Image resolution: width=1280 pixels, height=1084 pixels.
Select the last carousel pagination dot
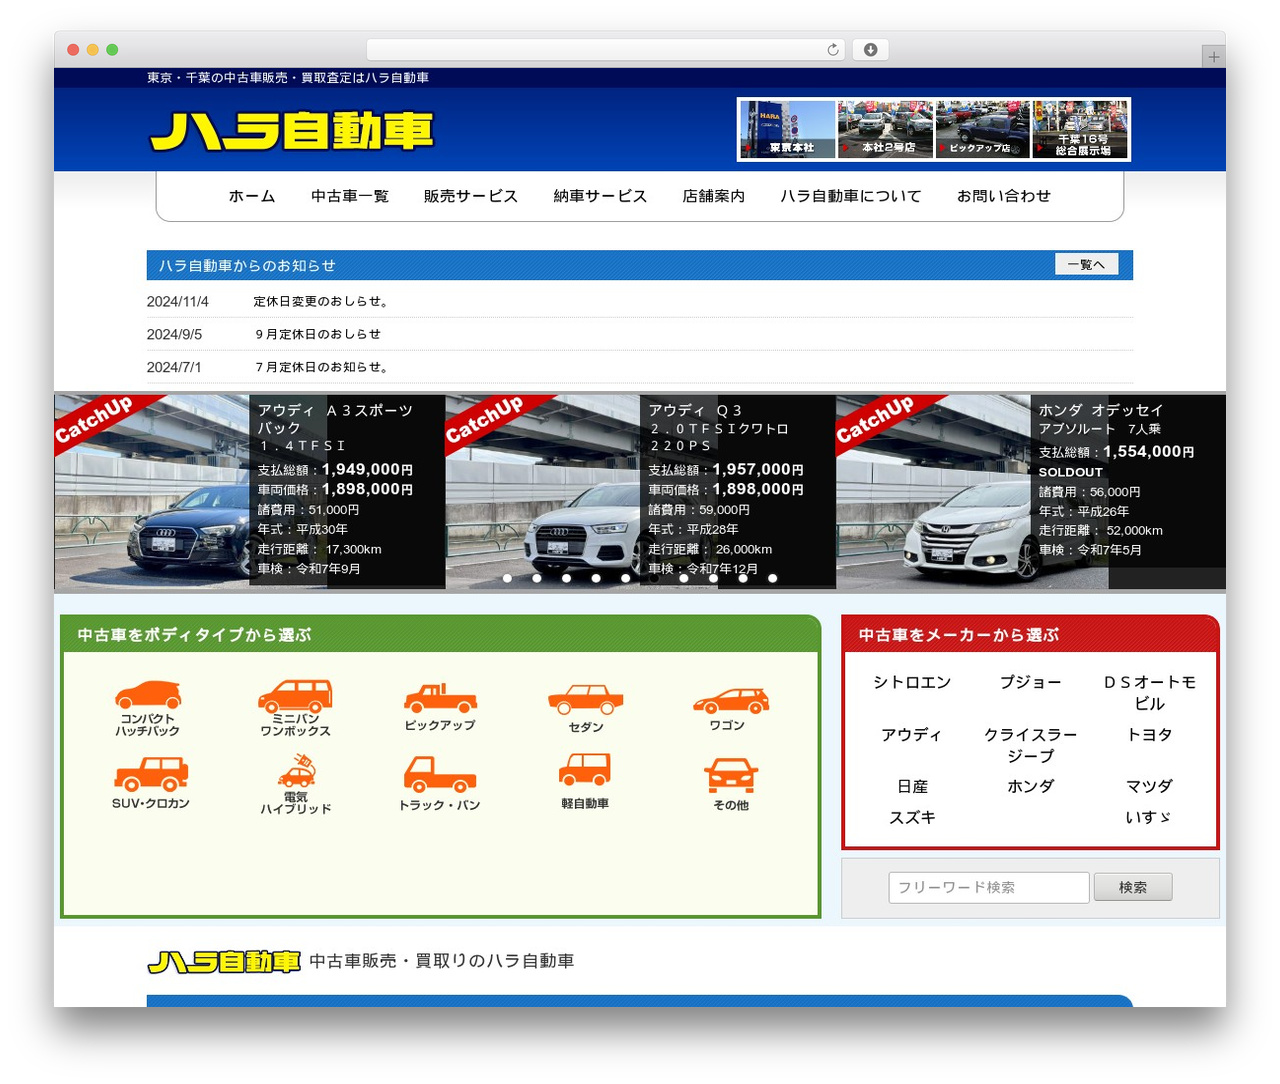pyautogui.click(x=772, y=578)
